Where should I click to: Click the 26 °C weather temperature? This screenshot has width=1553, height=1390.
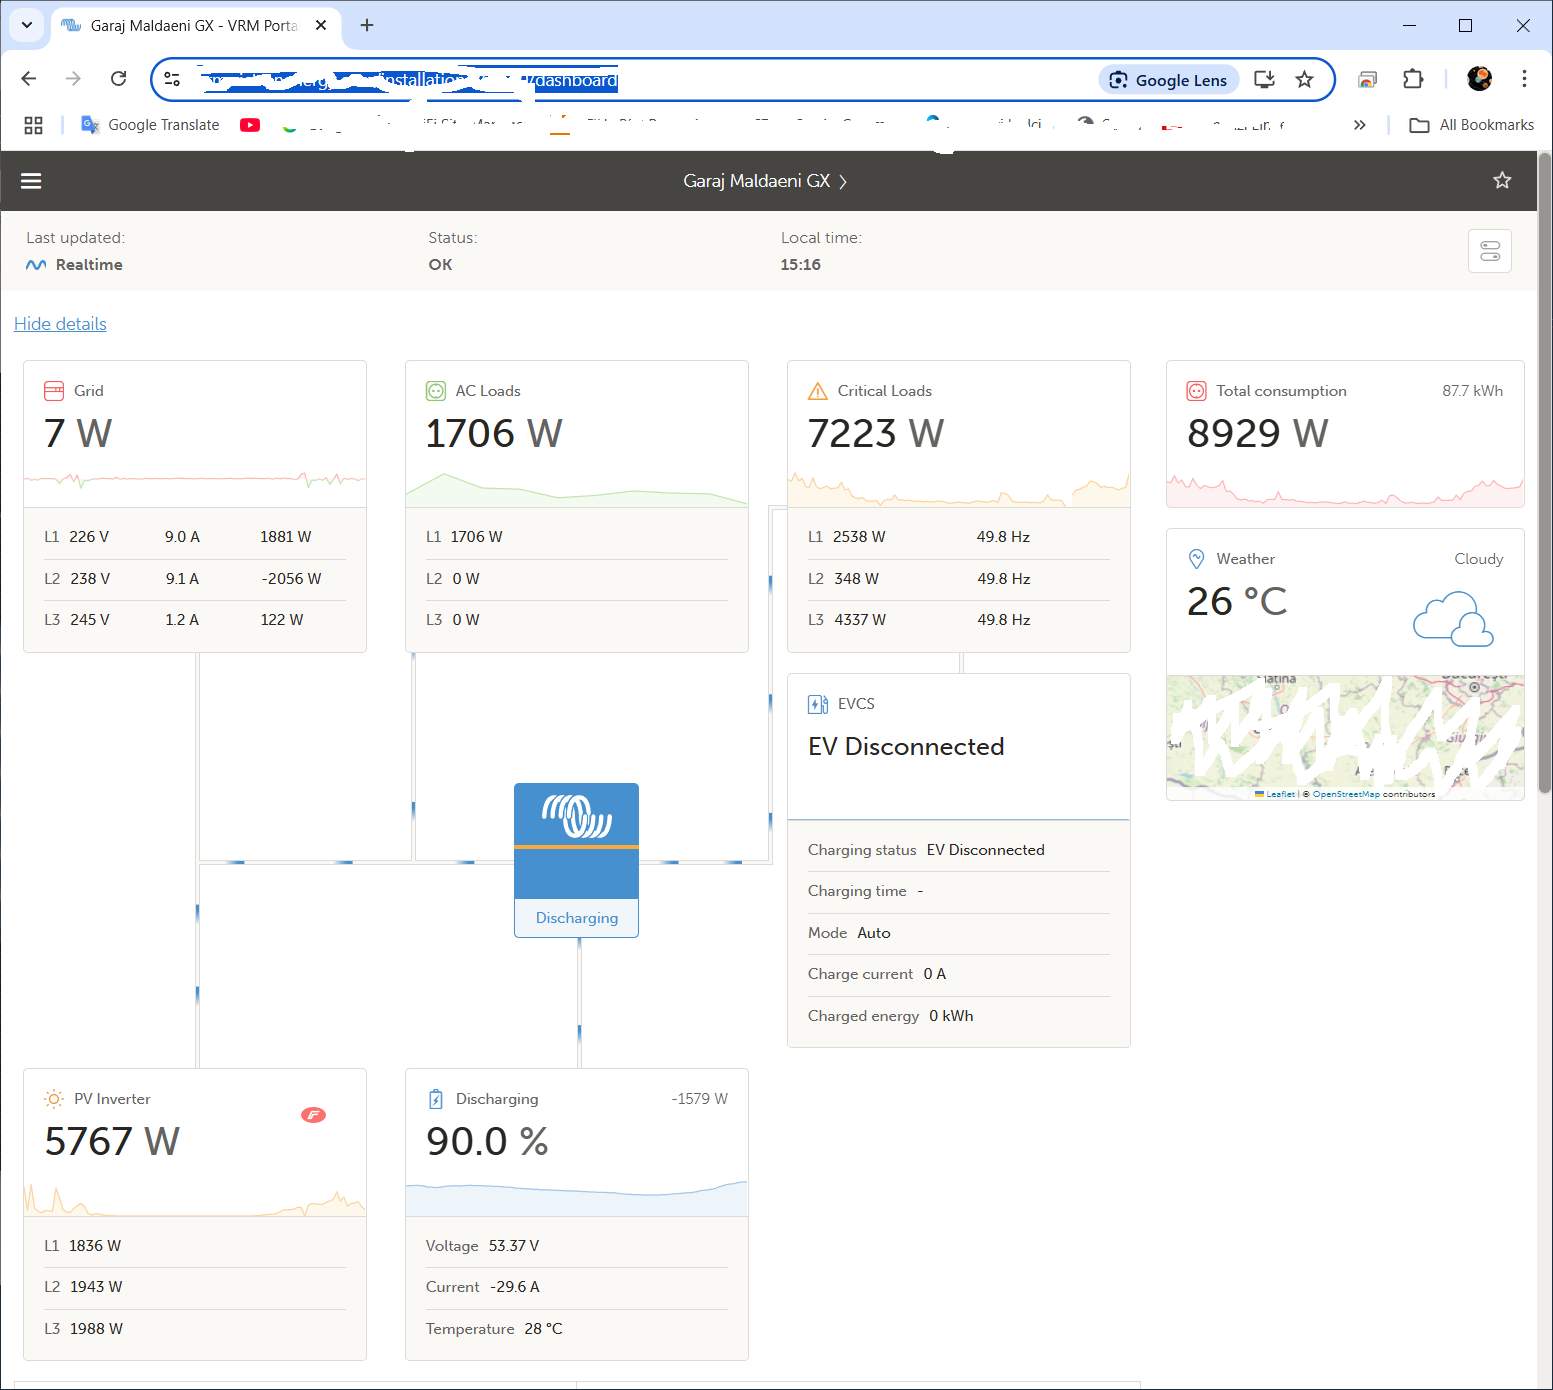click(1237, 602)
